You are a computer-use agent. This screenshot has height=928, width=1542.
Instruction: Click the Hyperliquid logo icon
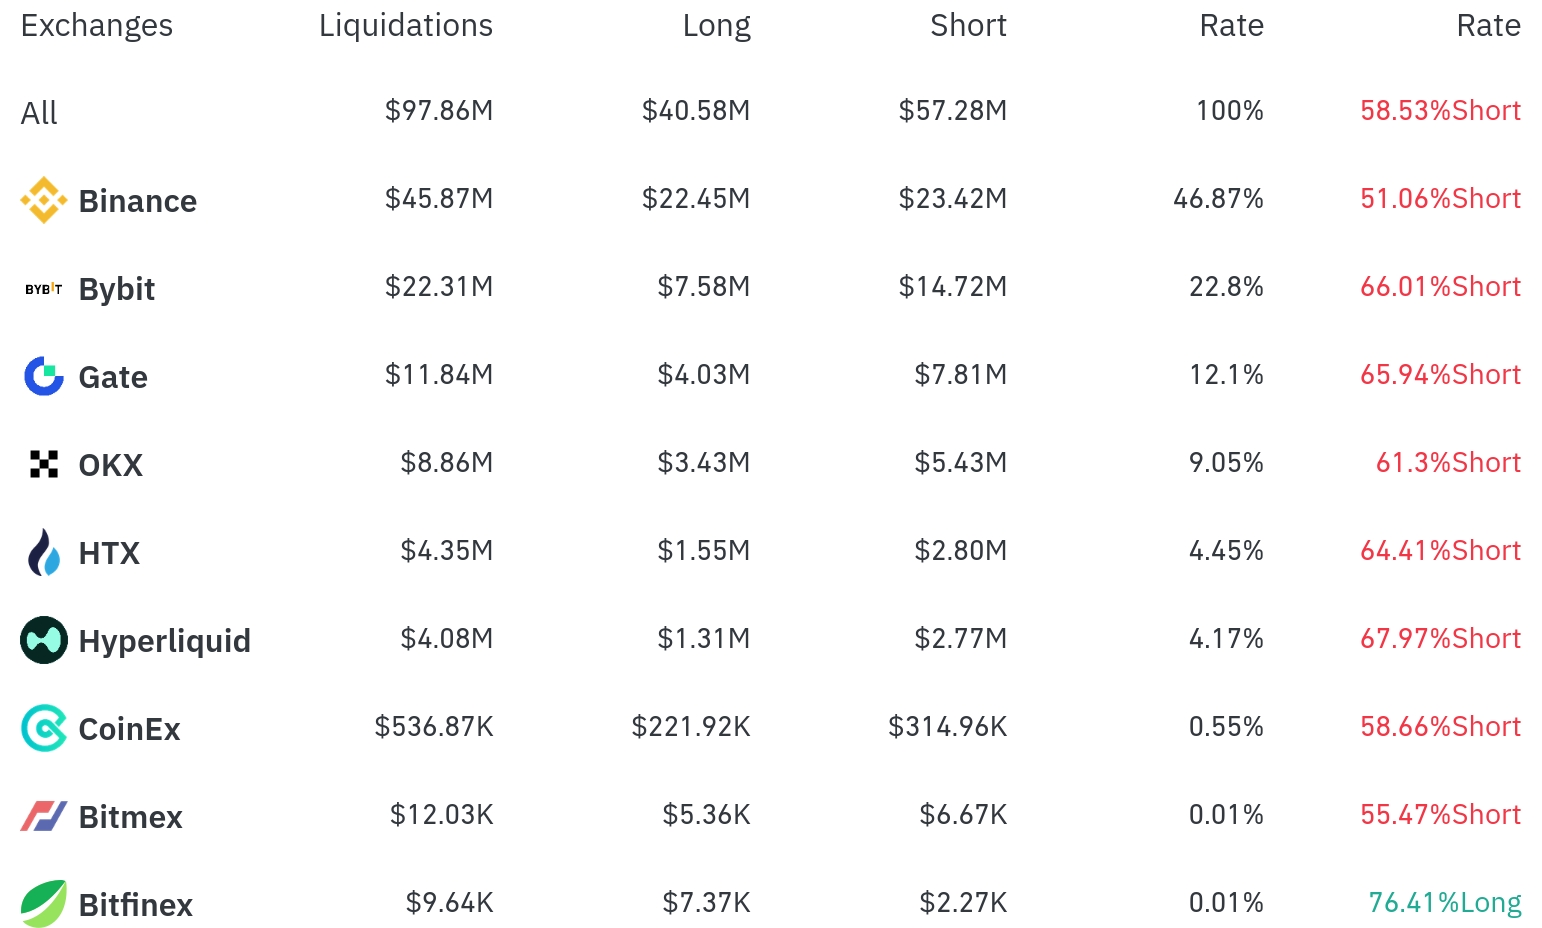(43, 640)
